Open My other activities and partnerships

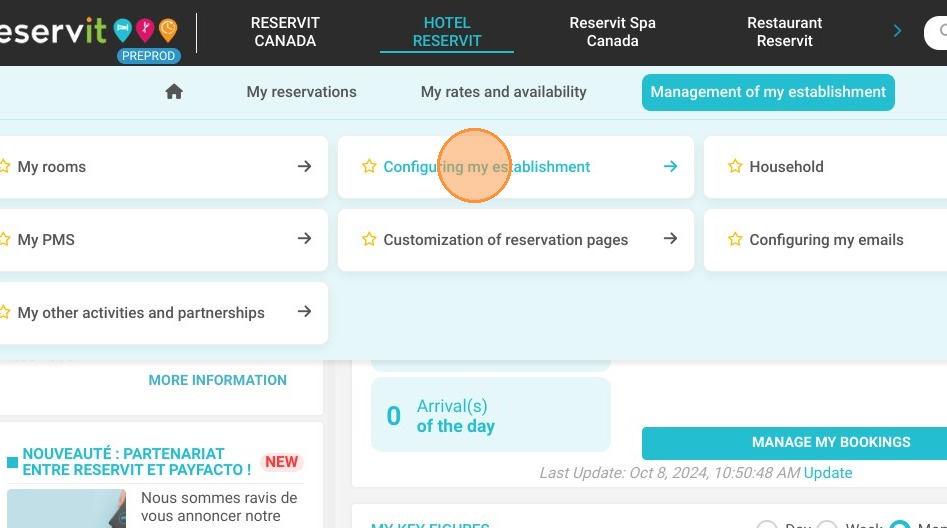(x=163, y=313)
